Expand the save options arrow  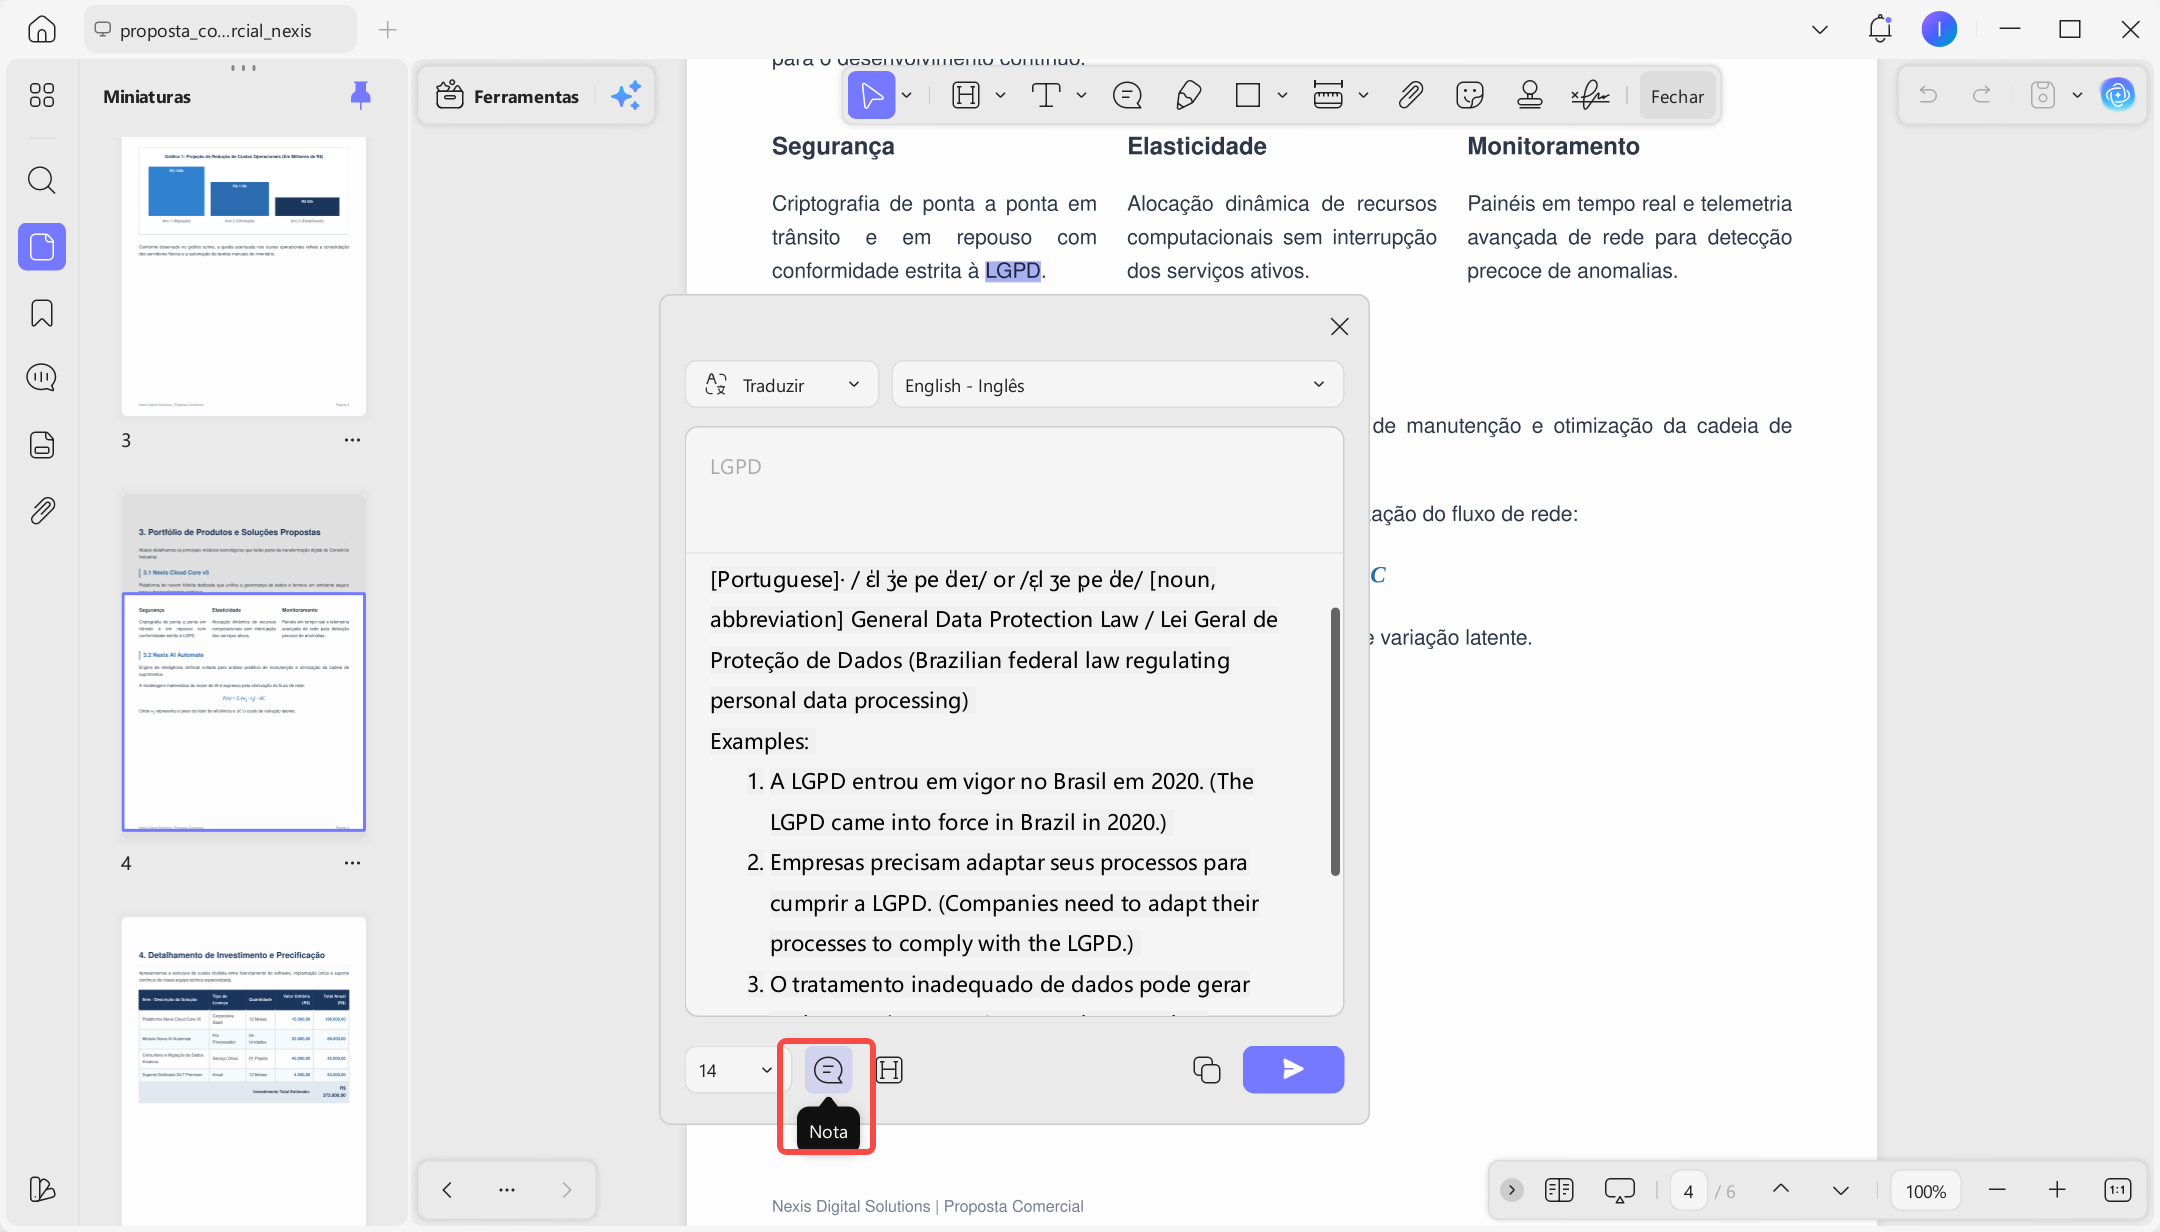(x=2077, y=95)
